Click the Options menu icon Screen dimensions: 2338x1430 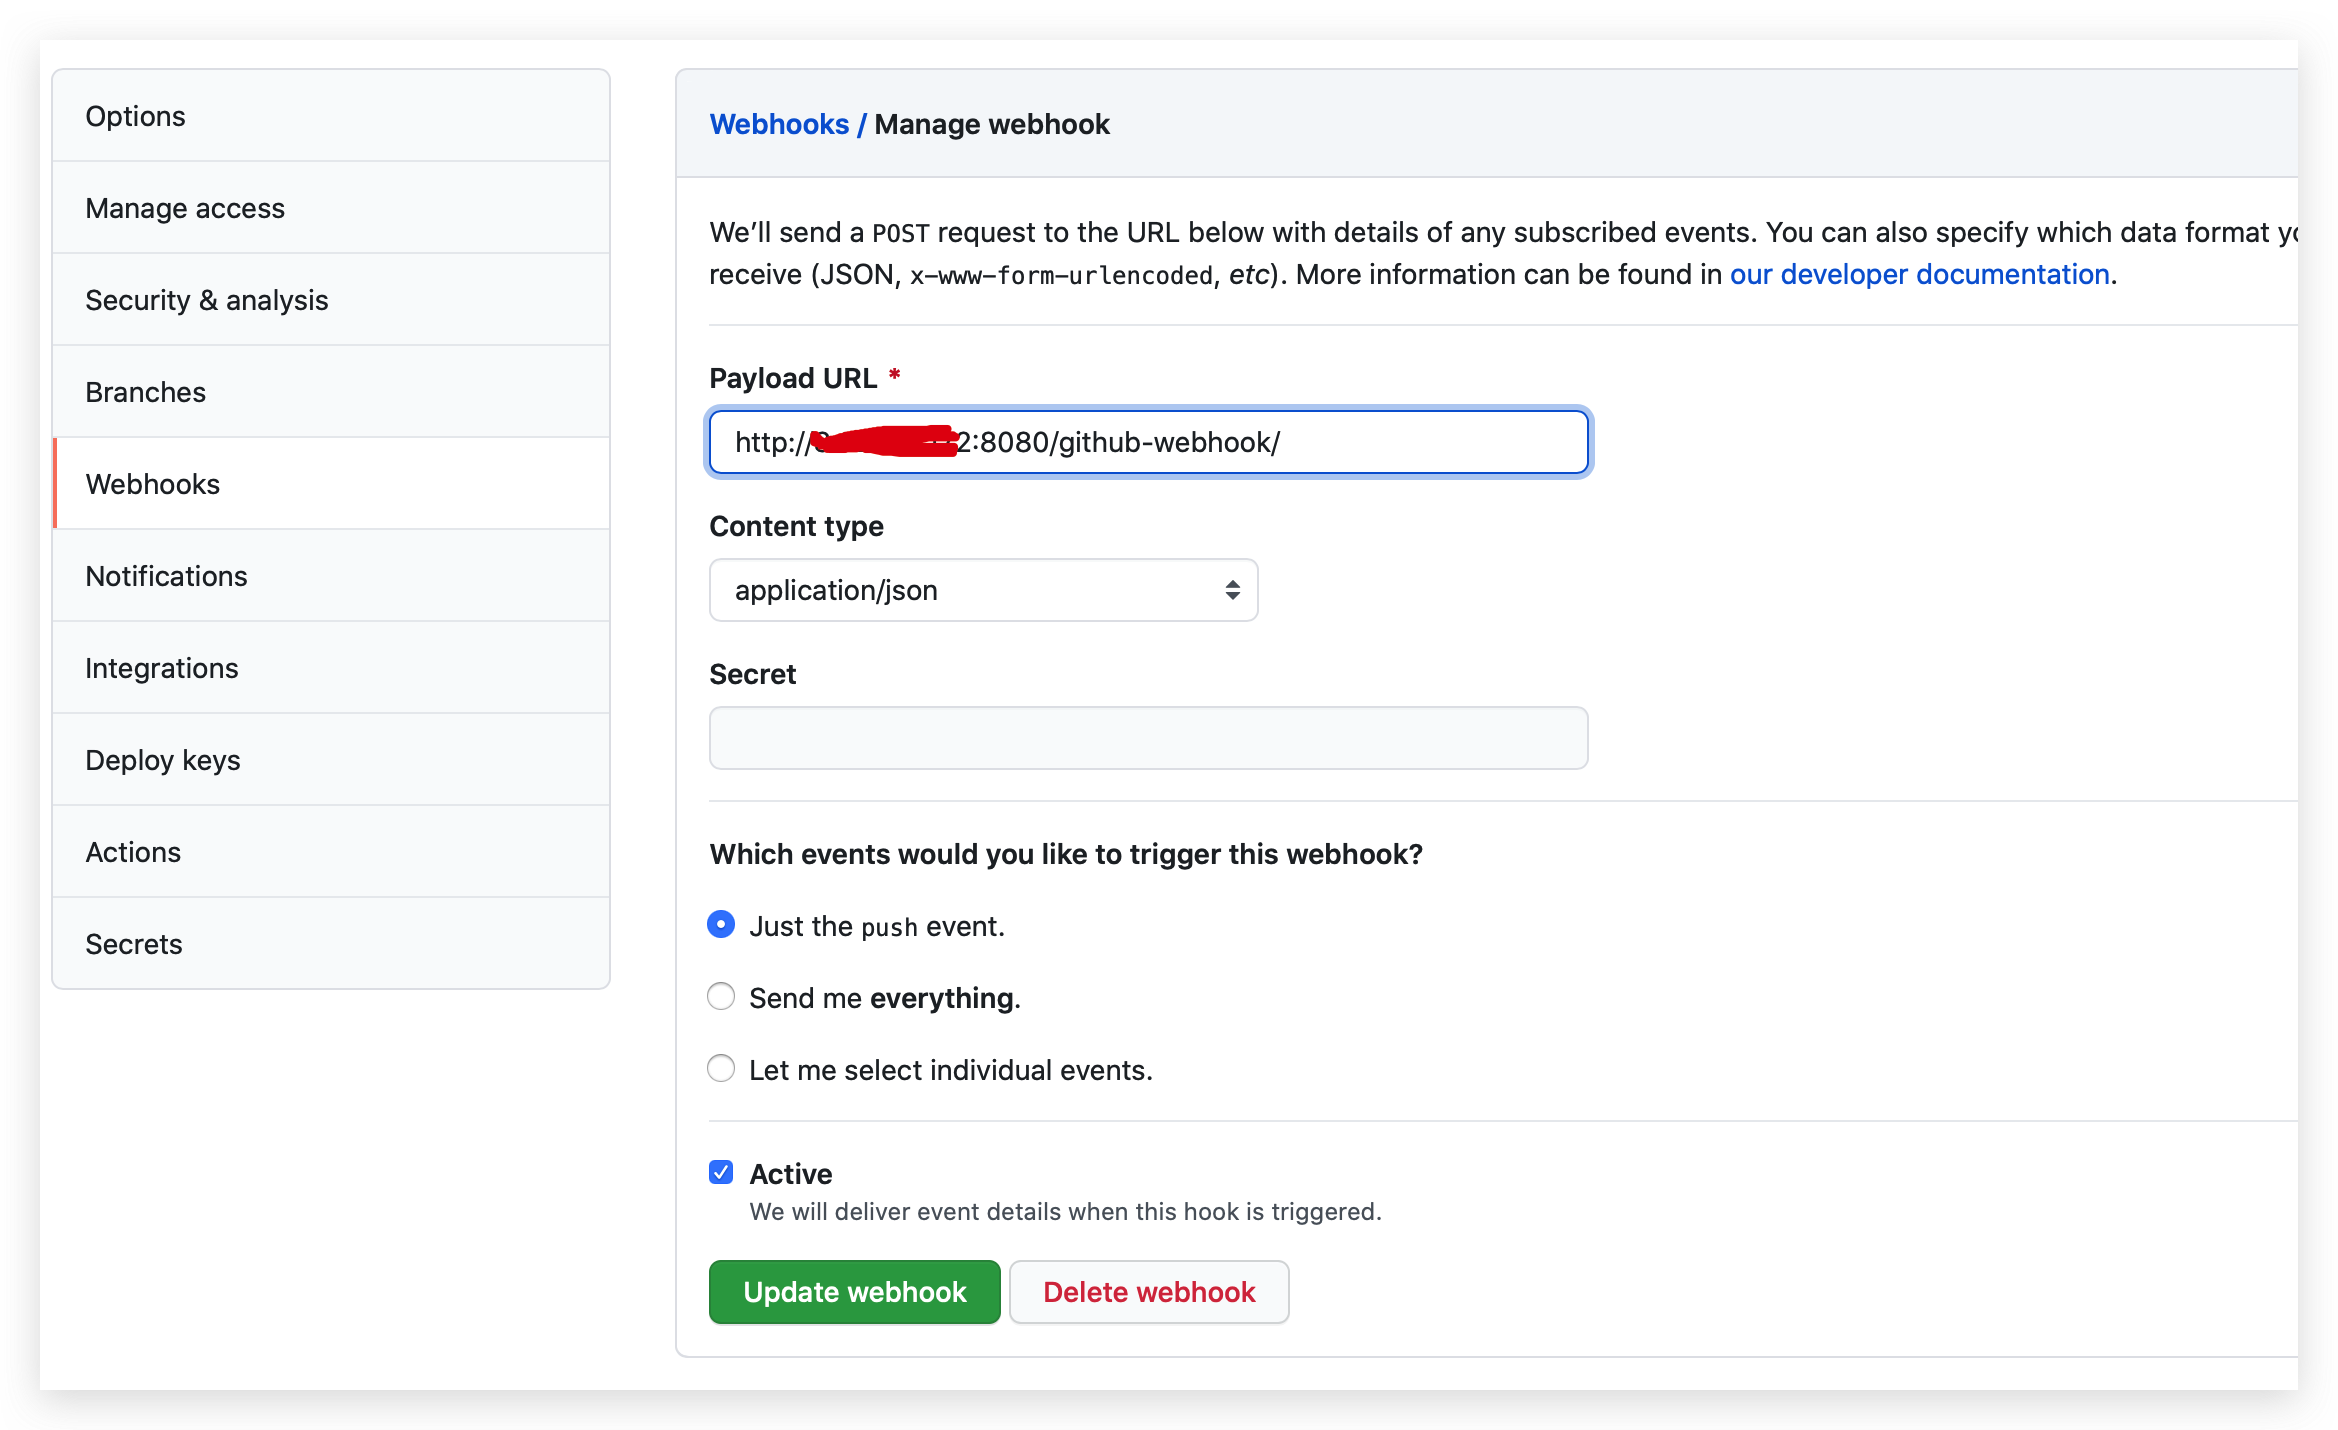click(135, 115)
